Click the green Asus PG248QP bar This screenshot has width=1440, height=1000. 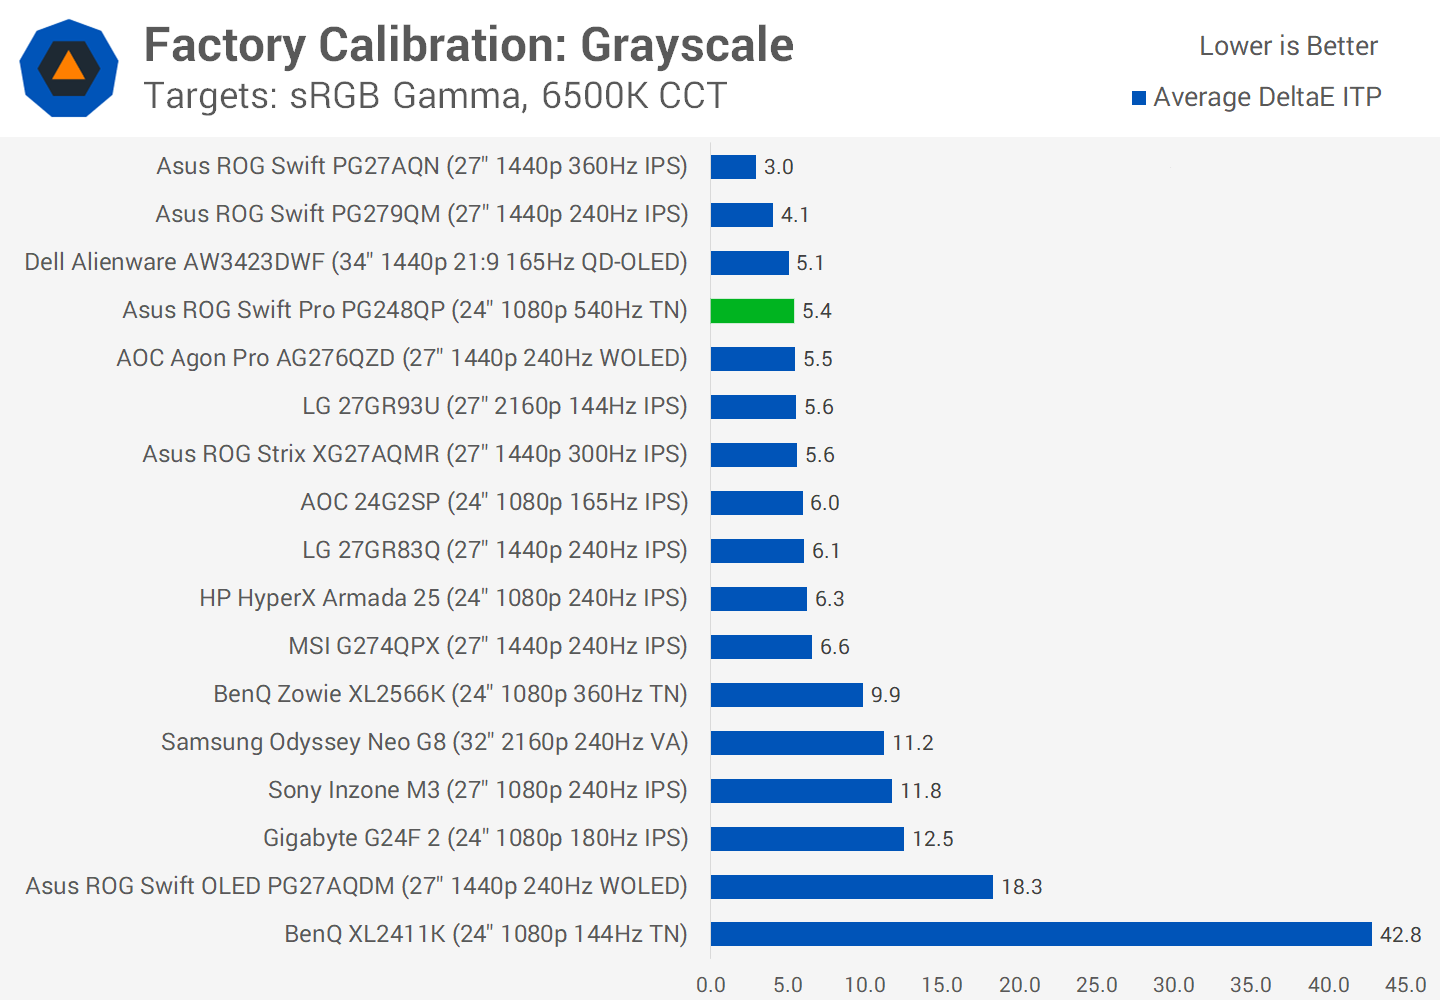(752, 311)
